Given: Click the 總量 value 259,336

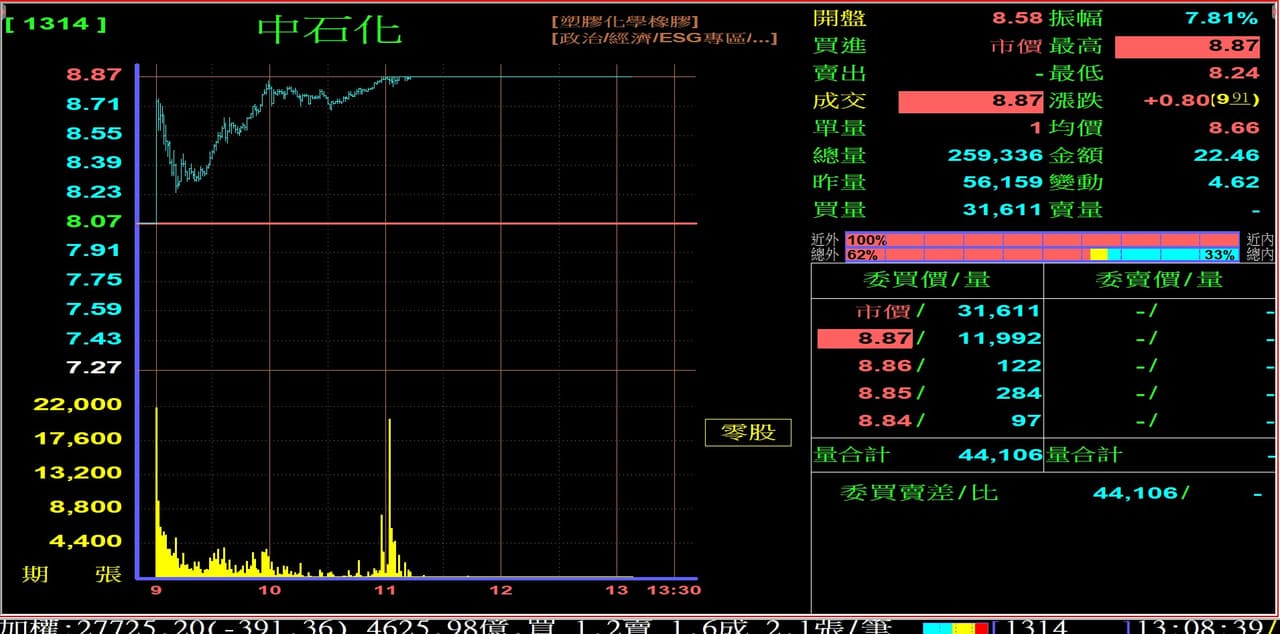Looking at the screenshot, I should point(995,156).
